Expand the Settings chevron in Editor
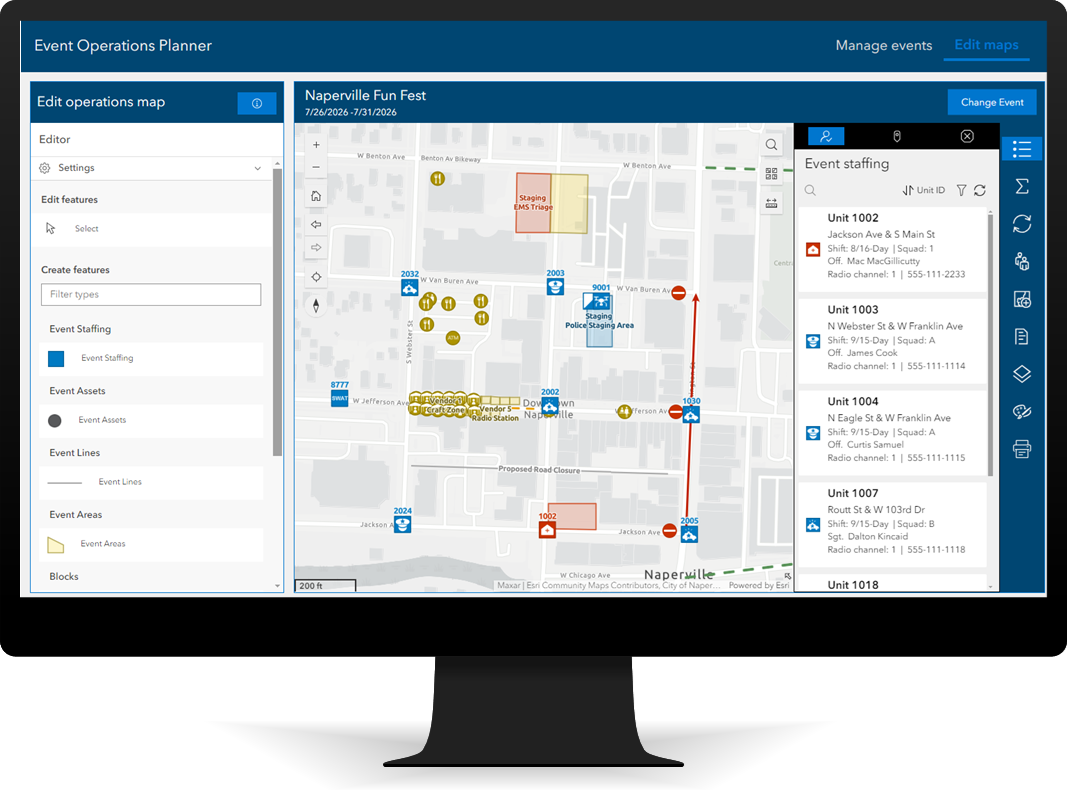Viewport: 1067px width, 792px height. click(x=258, y=168)
